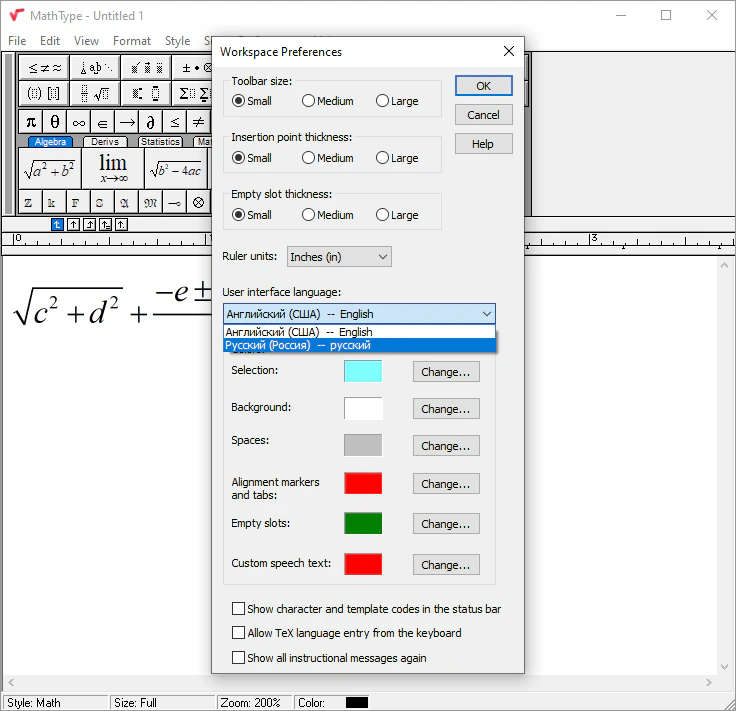Insert the infinity symbol
This screenshot has width=736, height=711.
[79, 122]
